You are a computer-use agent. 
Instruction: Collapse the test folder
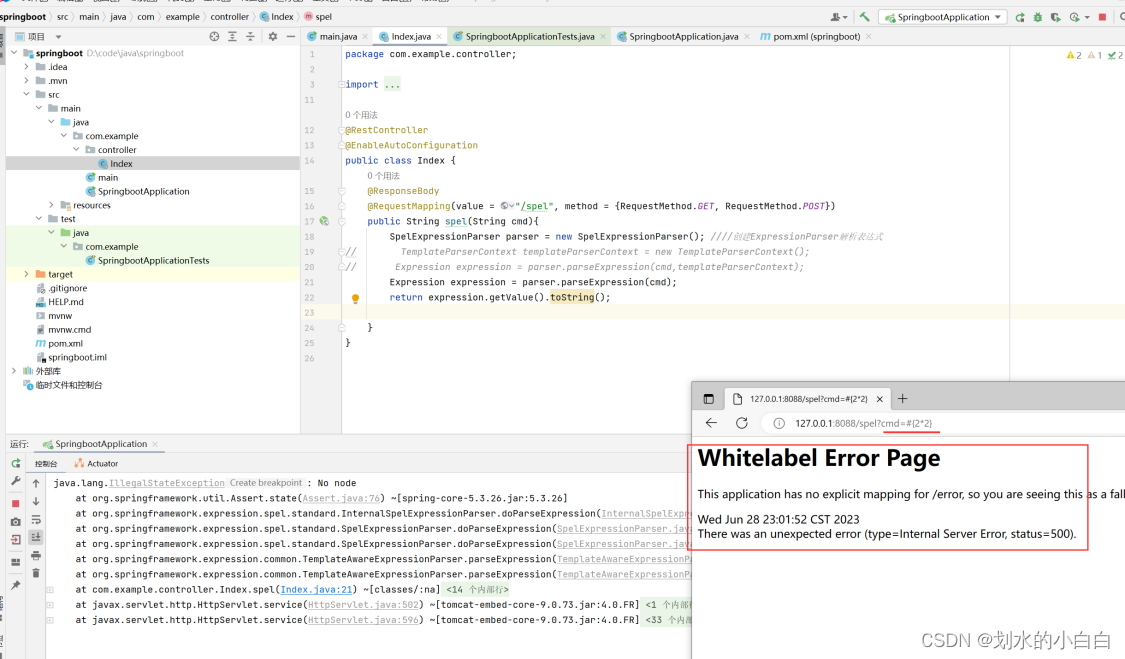[x=39, y=219]
